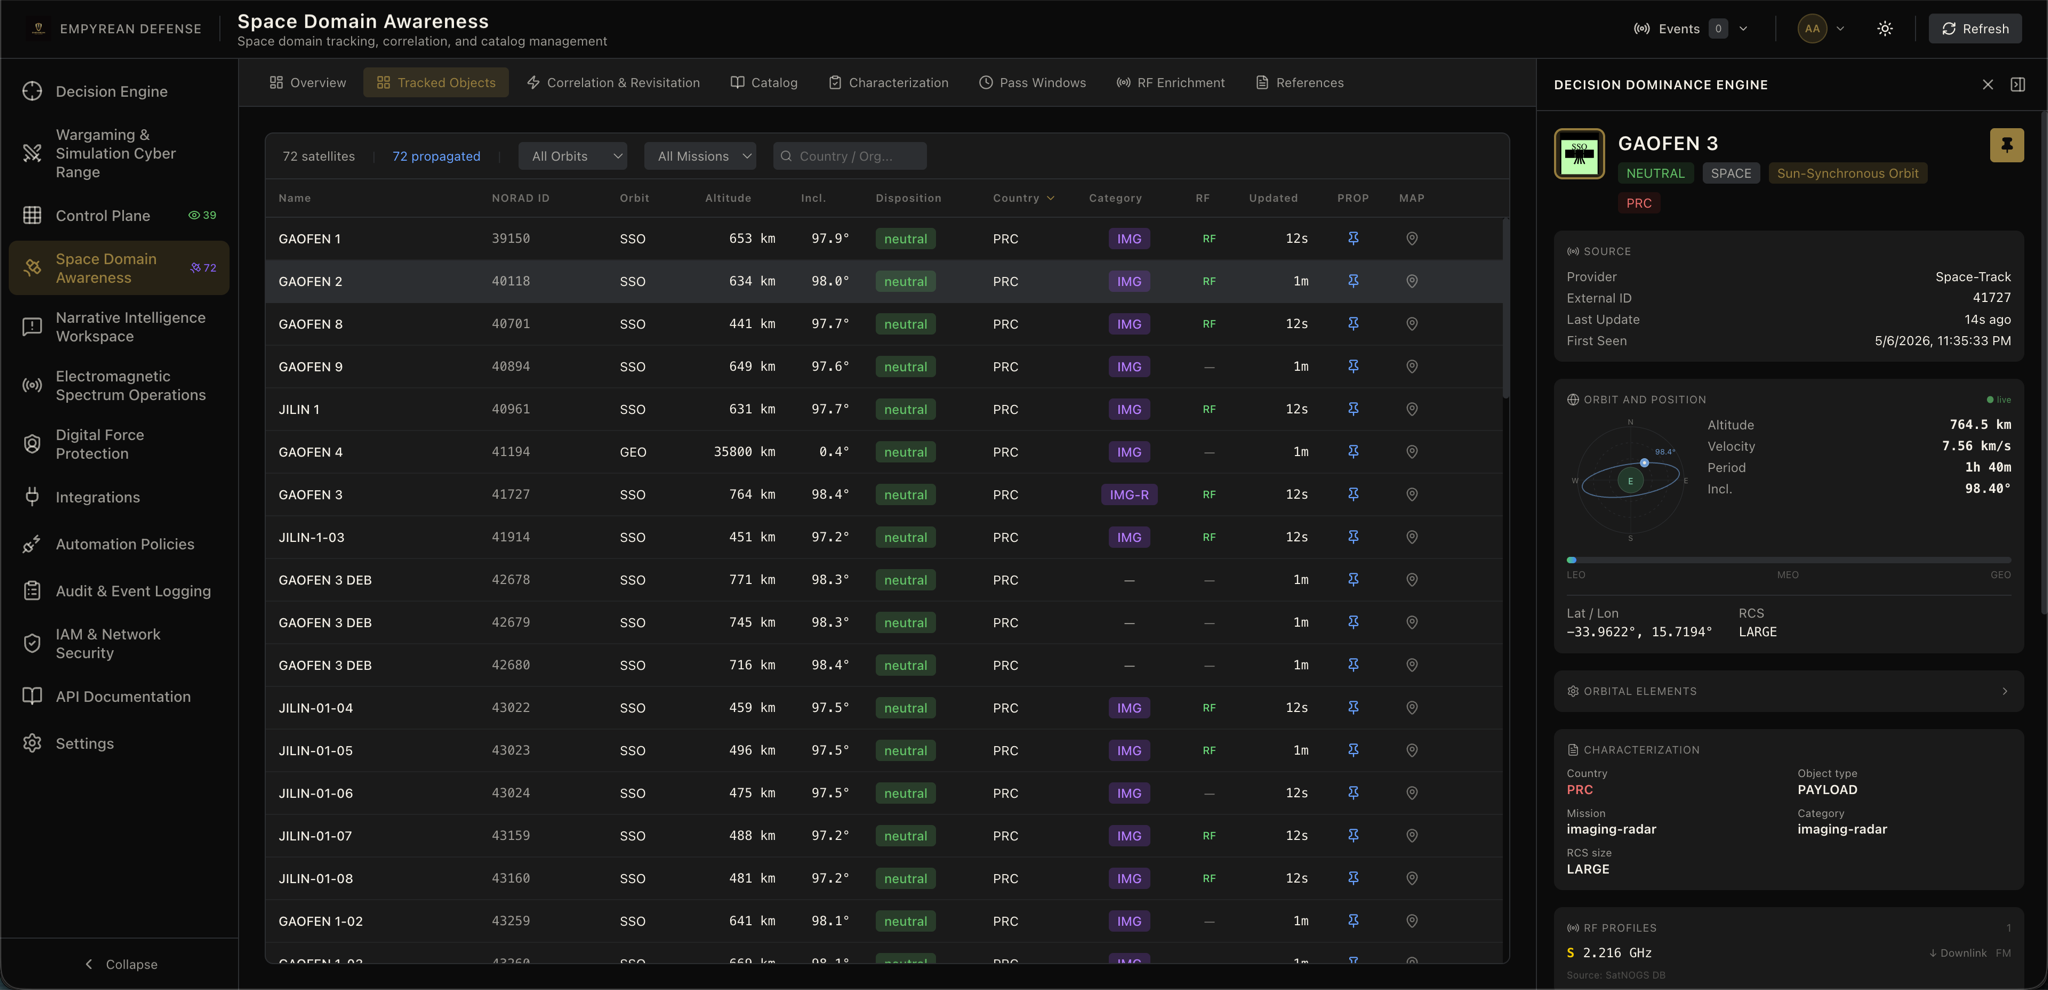Toggle propagation for GAOFEN 1-02

tap(1353, 921)
